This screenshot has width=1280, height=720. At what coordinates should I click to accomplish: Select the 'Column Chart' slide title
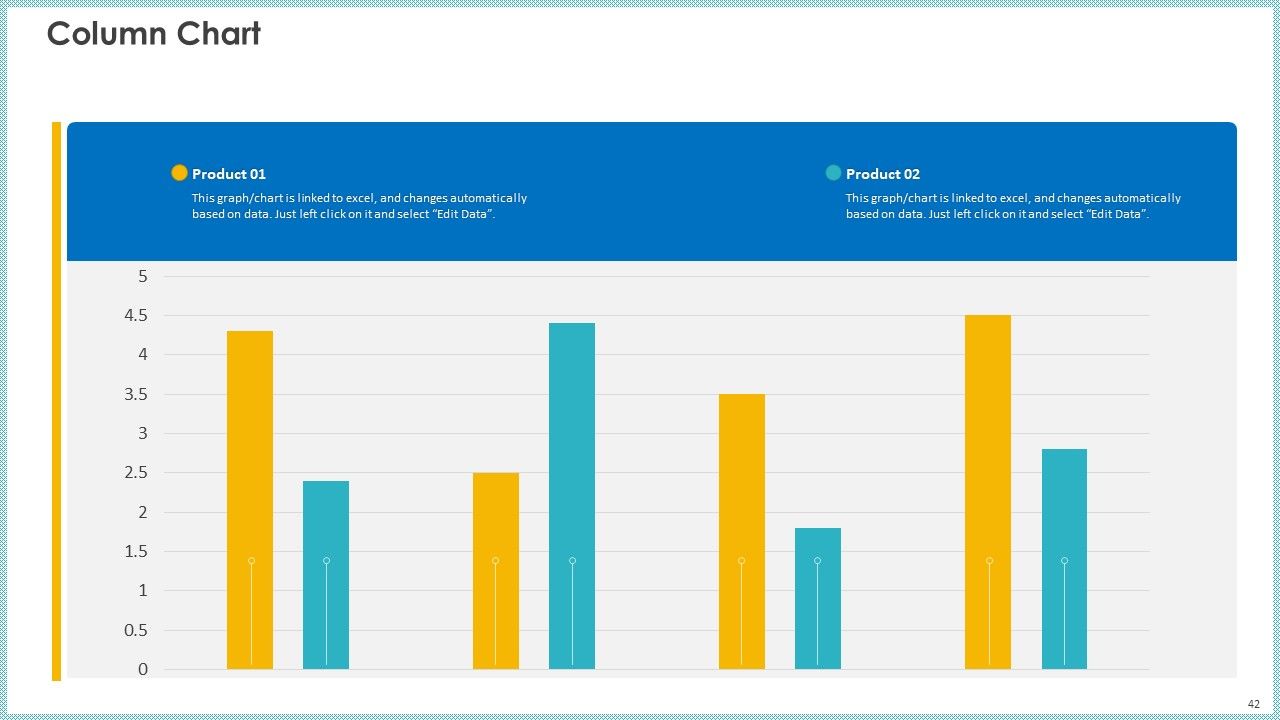(154, 34)
